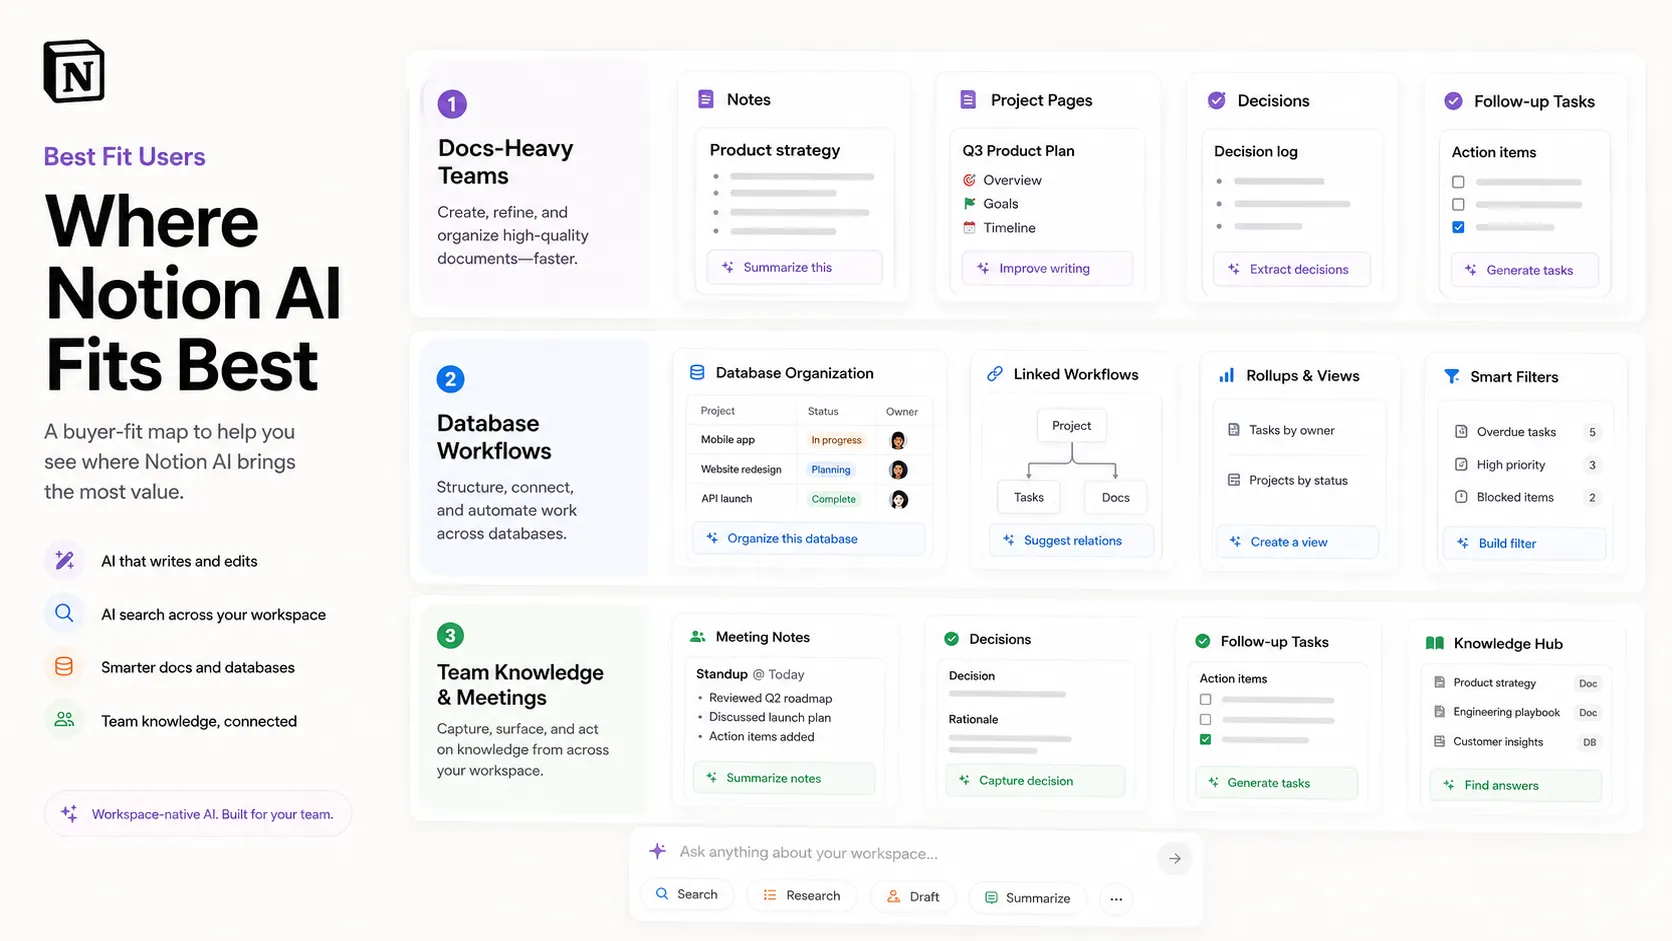The width and height of the screenshot is (1672, 941).
Task: Click the page icon beside Customer insights
Action: click(x=1440, y=742)
